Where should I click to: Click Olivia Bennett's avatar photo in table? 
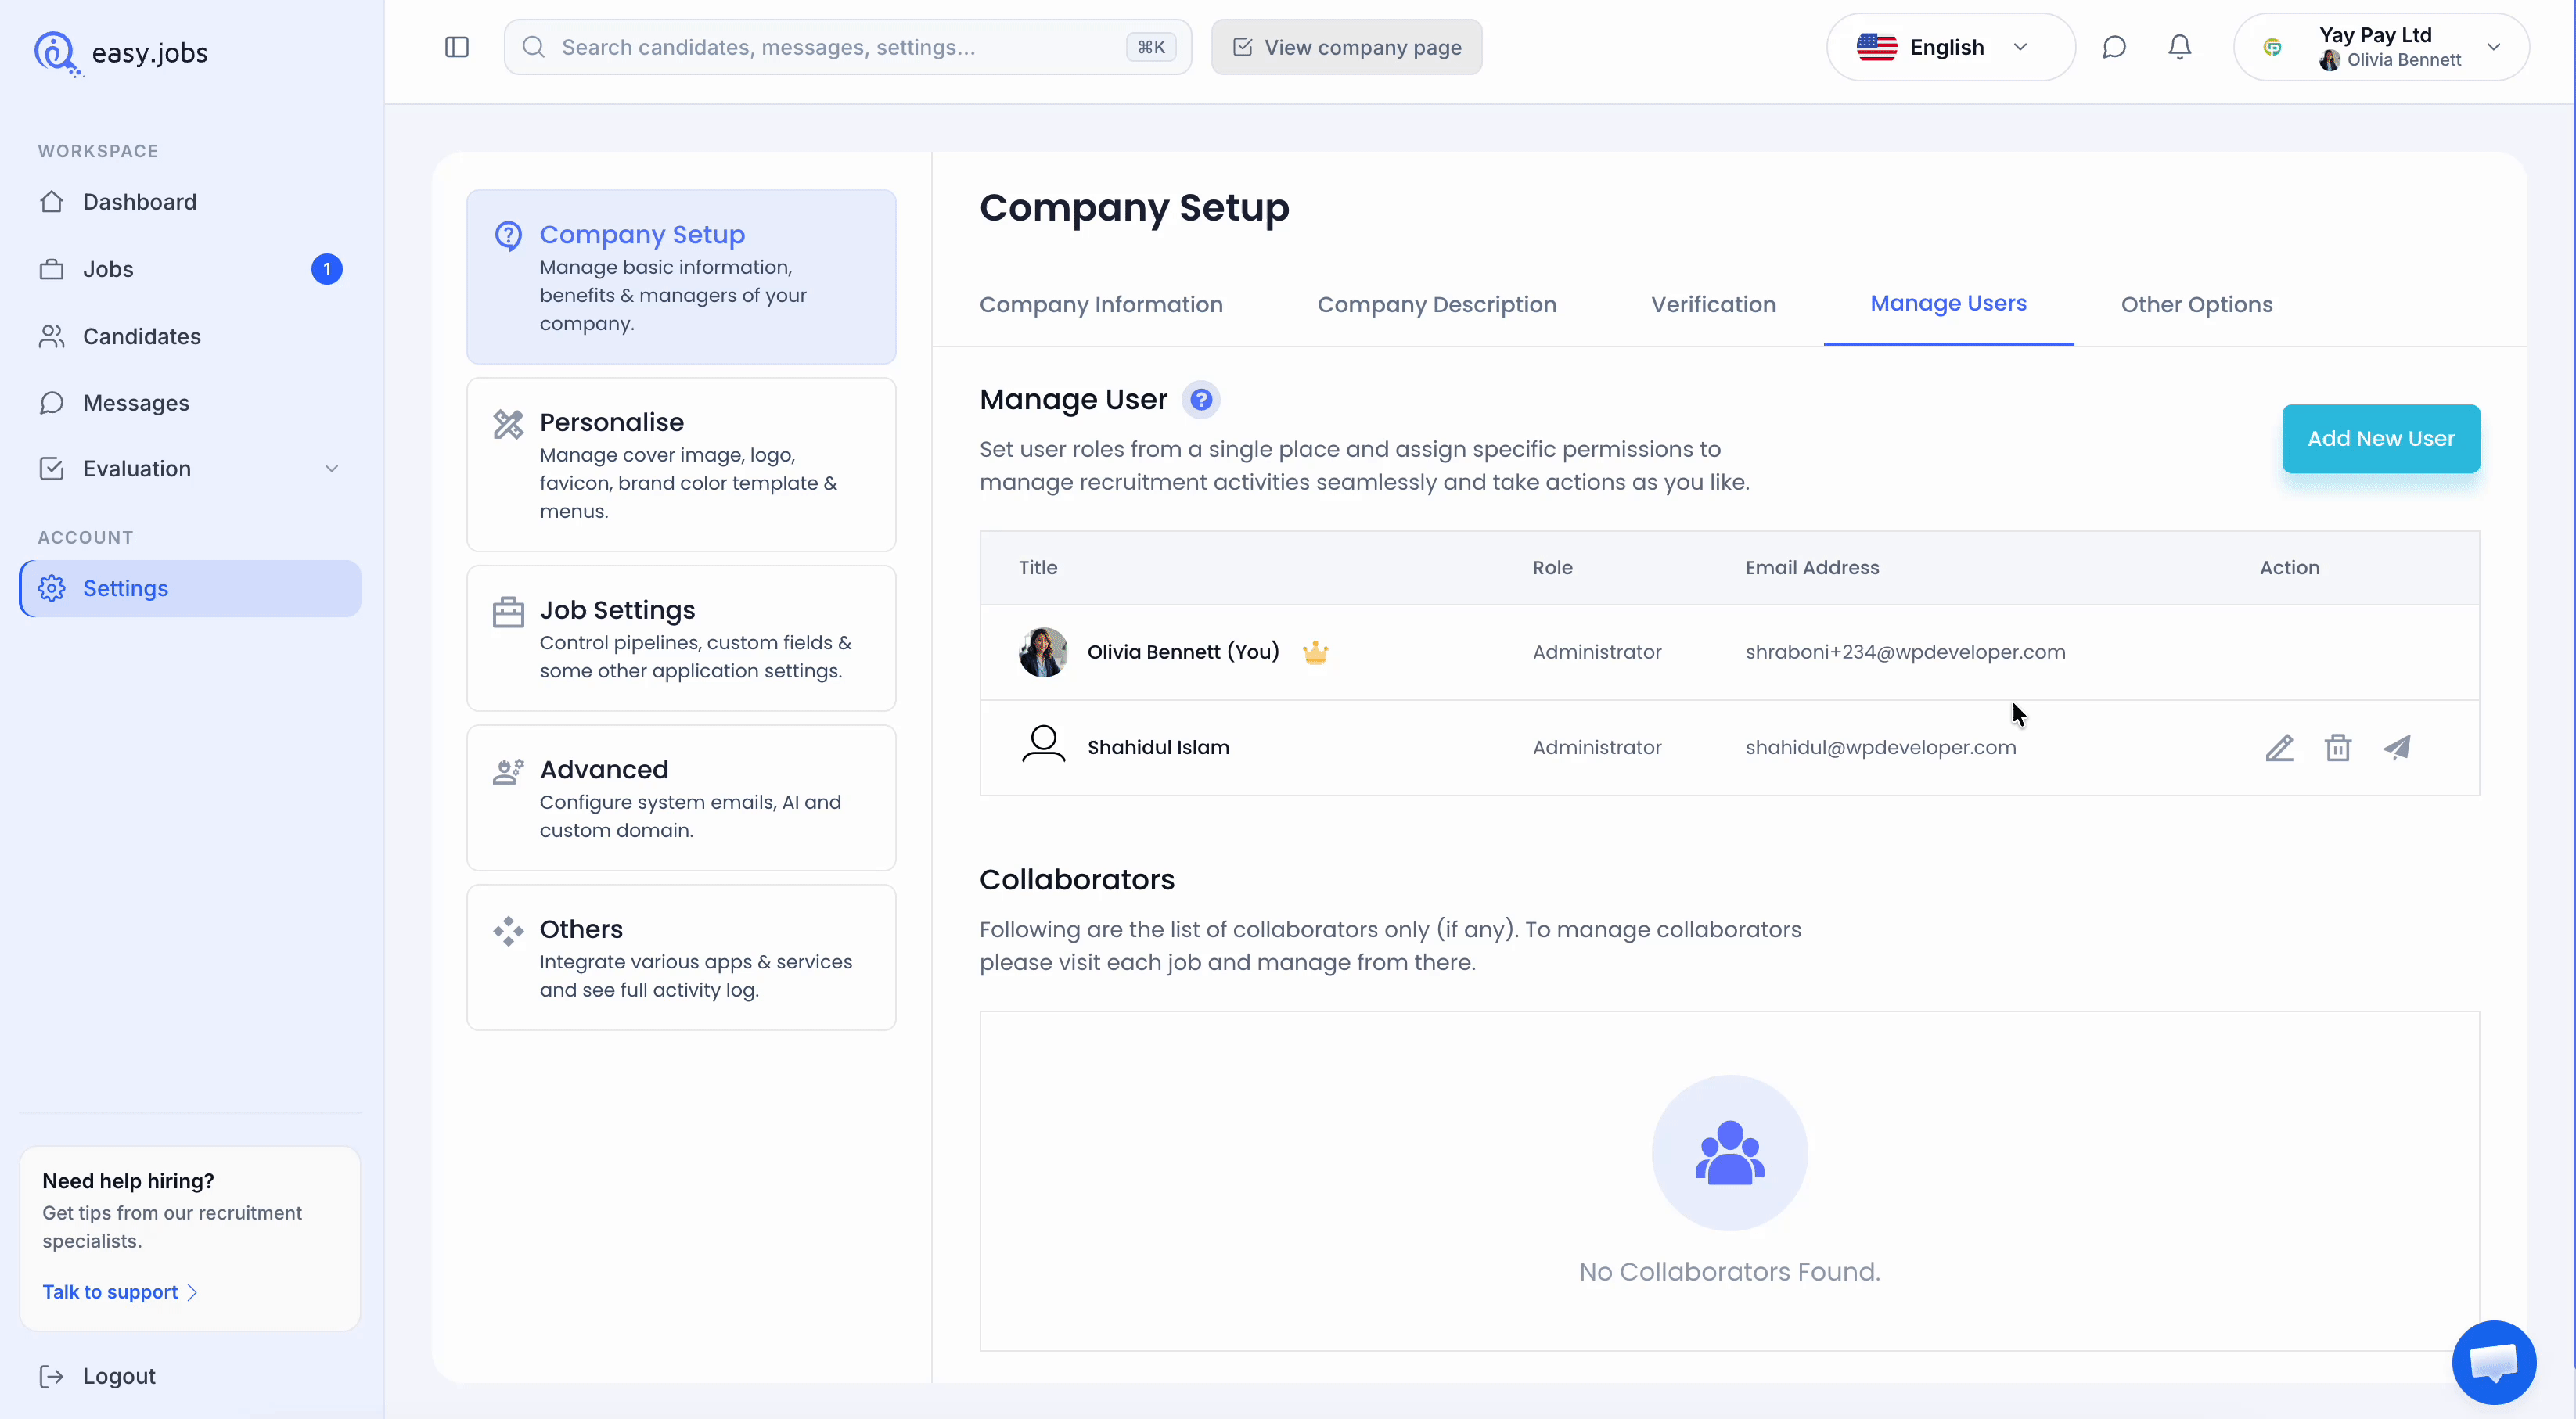coord(1043,652)
